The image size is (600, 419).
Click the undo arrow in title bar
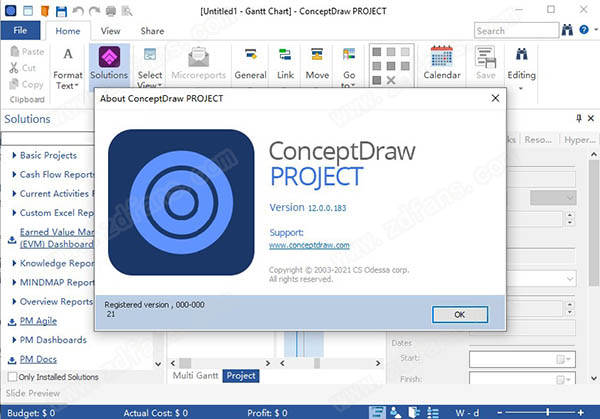[78, 11]
